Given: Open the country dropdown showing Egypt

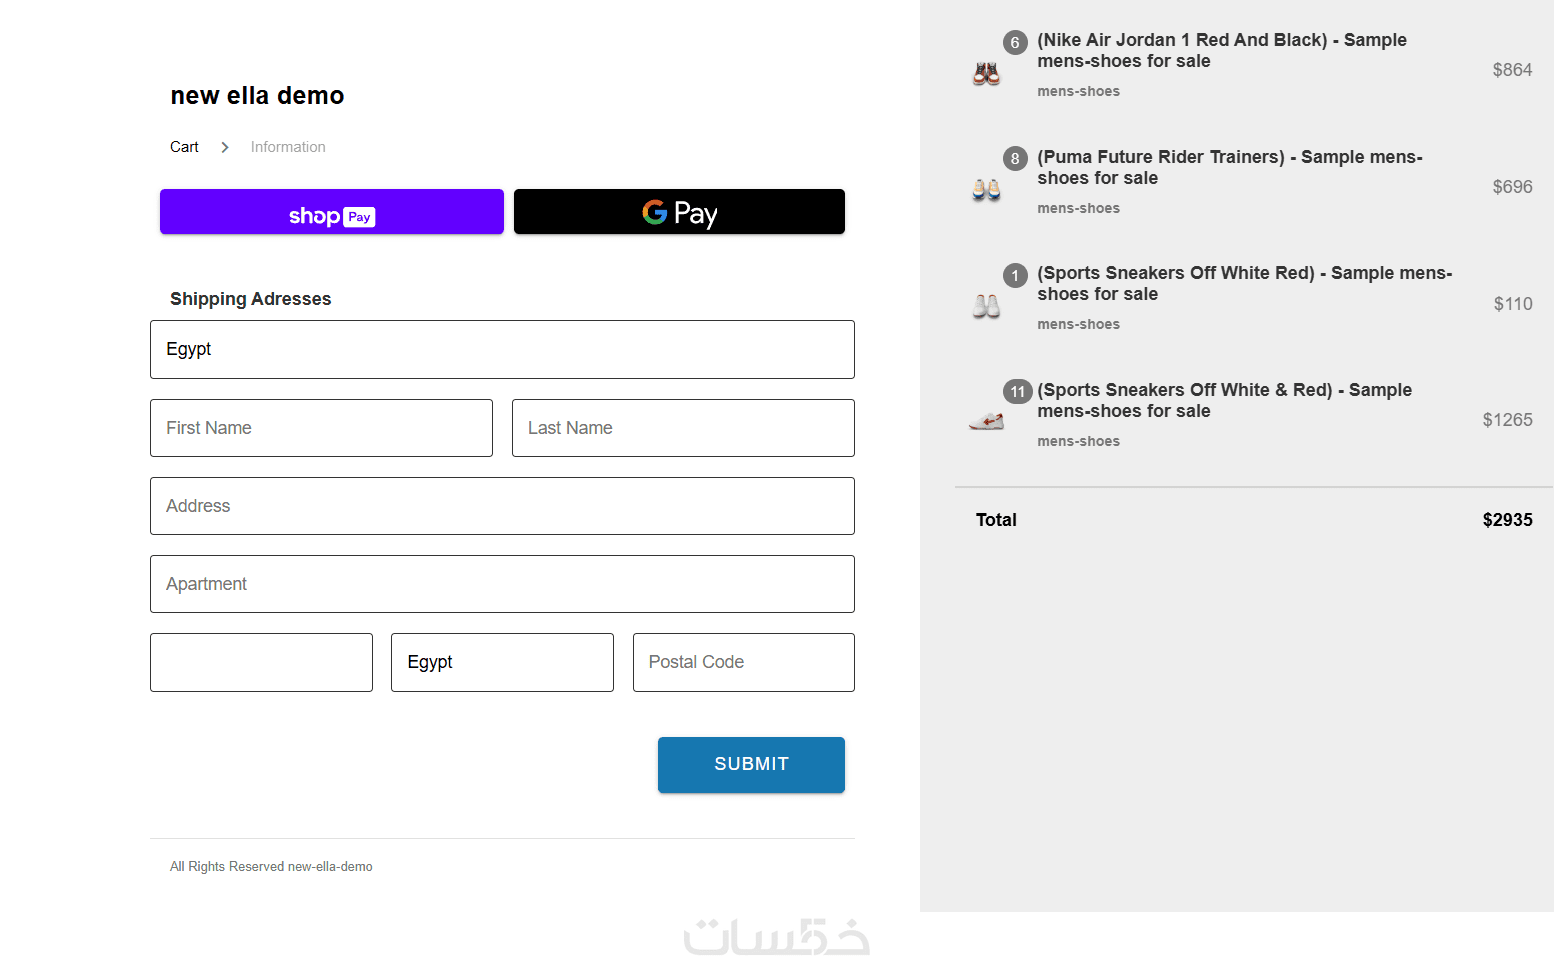Looking at the screenshot, I should [502, 349].
